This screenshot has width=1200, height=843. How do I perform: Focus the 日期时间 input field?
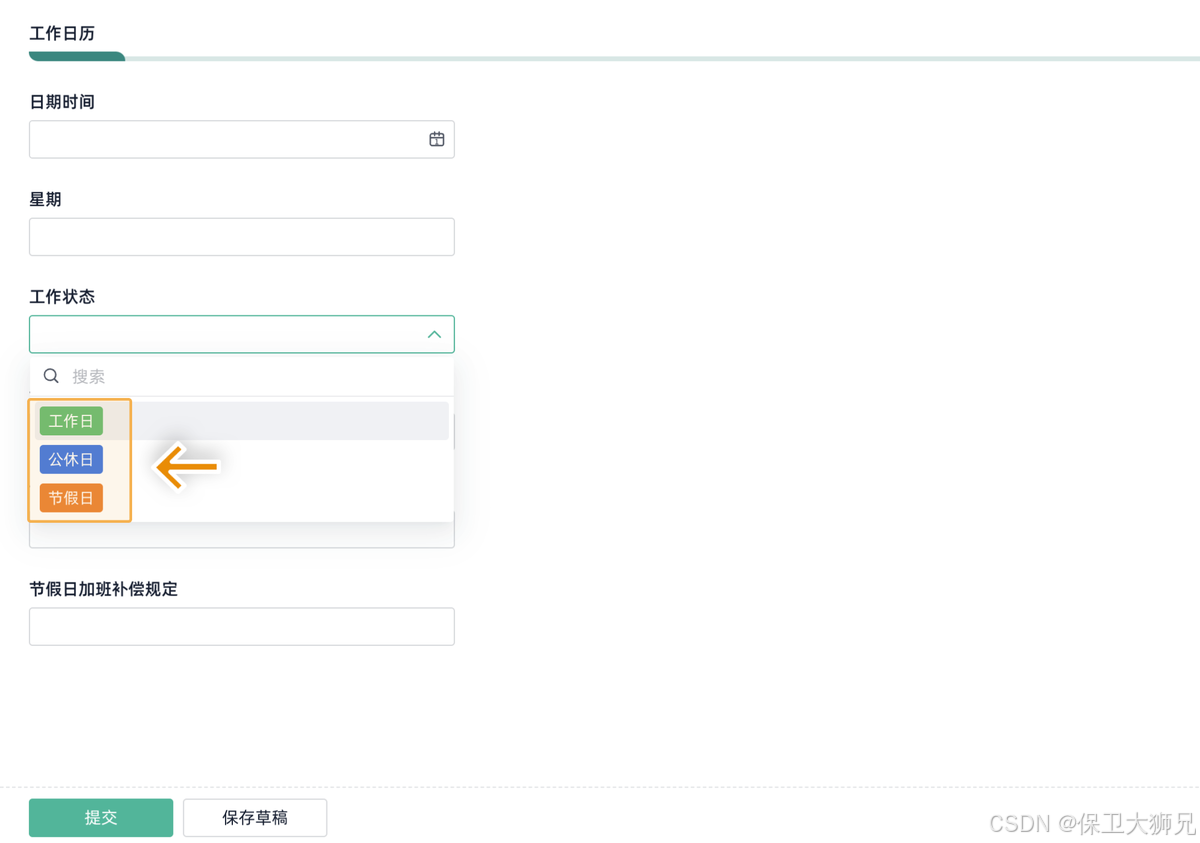[x=242, y=139]
